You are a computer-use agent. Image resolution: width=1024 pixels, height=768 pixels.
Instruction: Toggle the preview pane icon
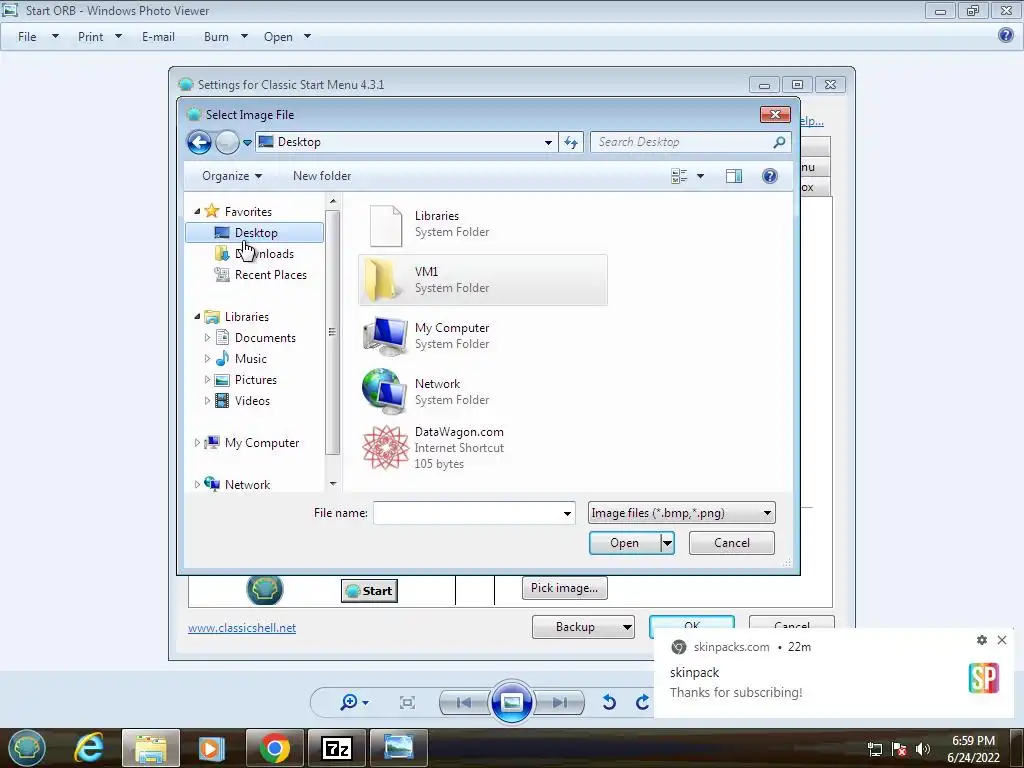pos(733,176)
